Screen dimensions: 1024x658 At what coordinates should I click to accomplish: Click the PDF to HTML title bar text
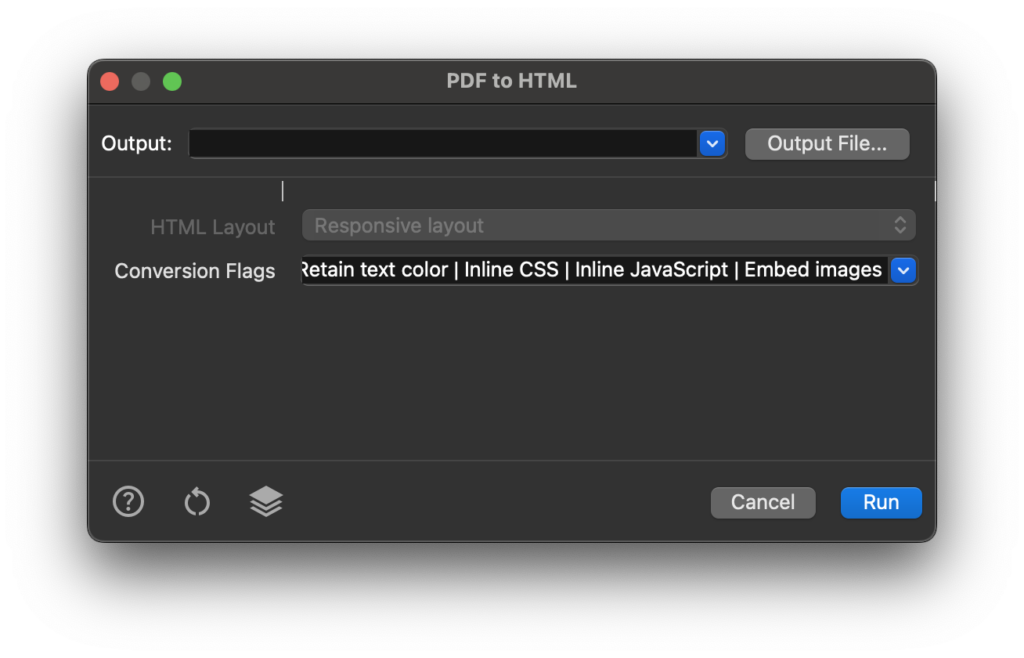pyautogui.click(x=511, y=81)
